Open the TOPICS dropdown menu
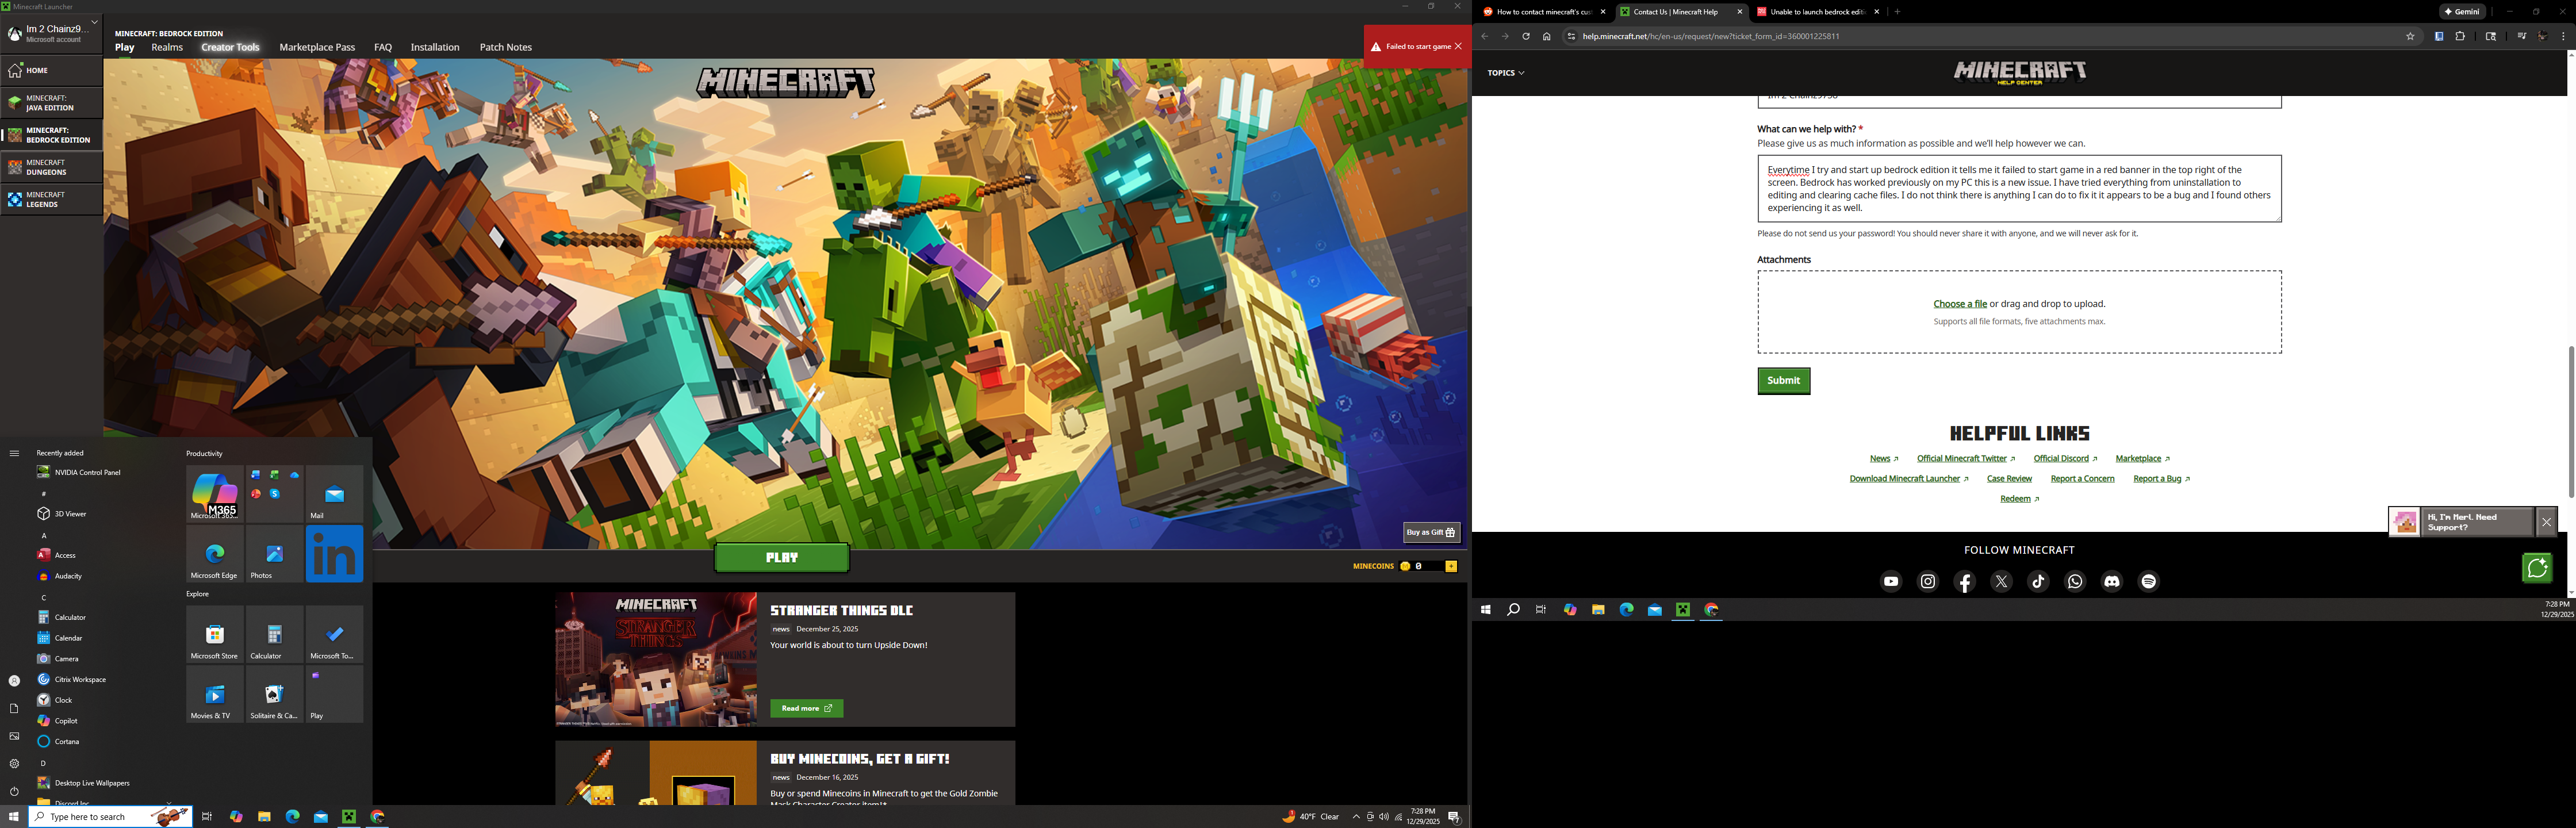2576x828 pixels. click(x=1505, y=73)
